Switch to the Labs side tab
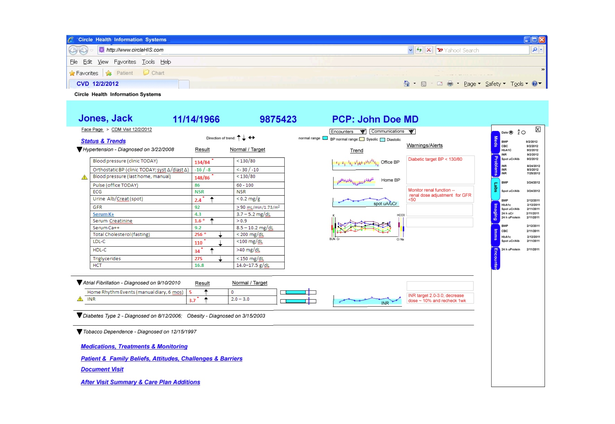This screenshot has width=615, height=424. [x=495, y=187]
